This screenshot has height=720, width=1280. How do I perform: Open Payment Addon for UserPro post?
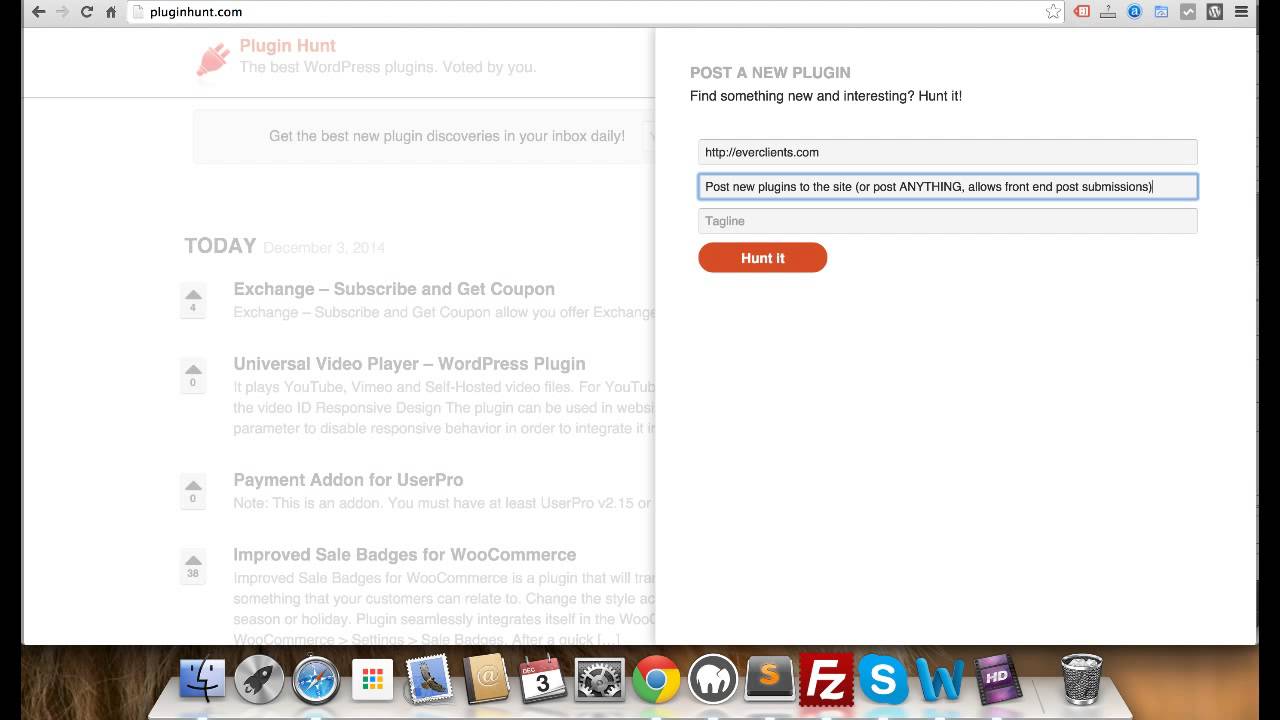click(x=348, y=480)
